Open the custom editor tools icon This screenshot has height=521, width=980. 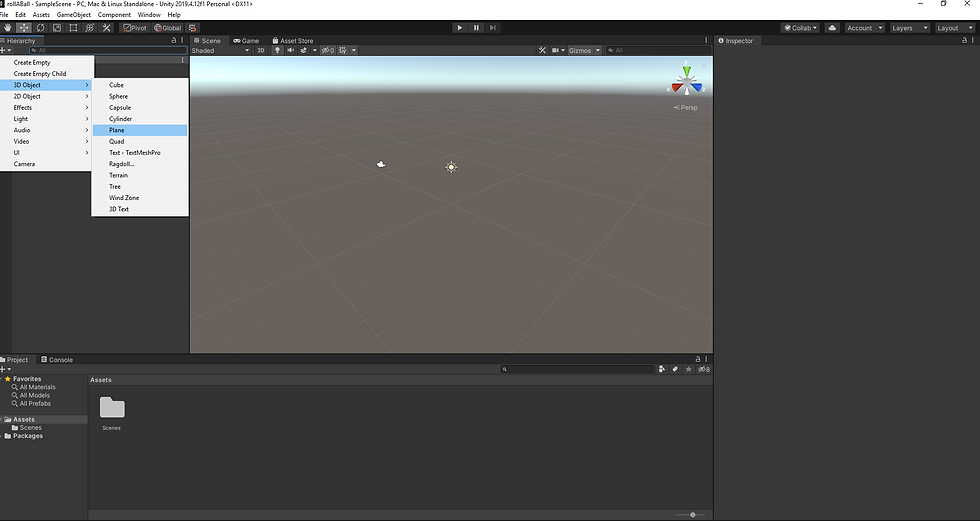[x=106, y=27]
